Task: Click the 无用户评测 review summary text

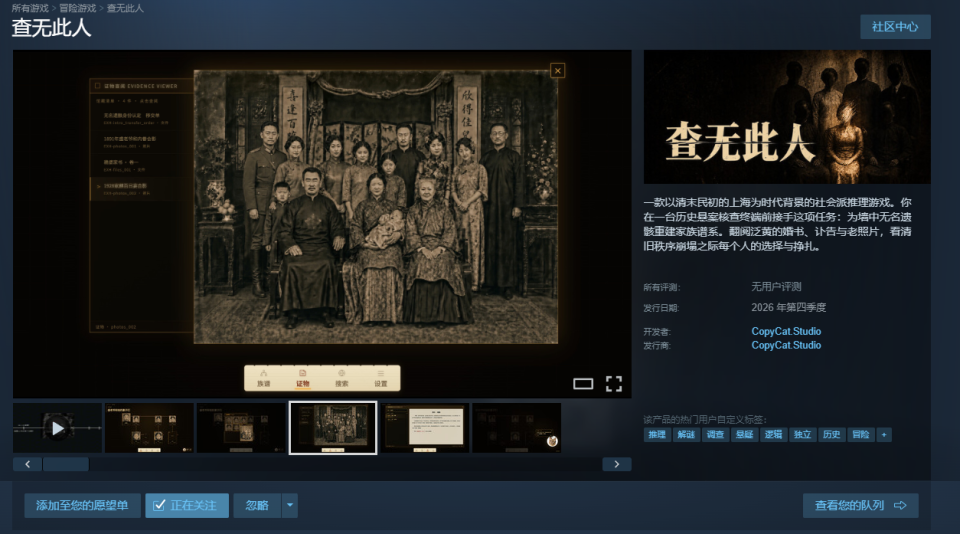Action: (x=776, y=287)
